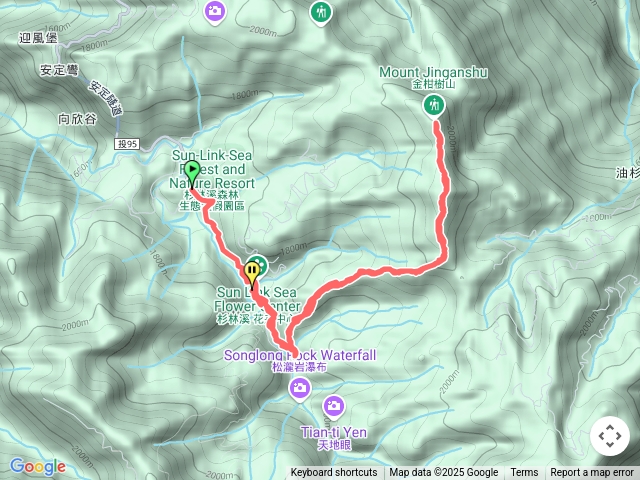
Task: Open Keyboard shortcuts
Action: pos(333,473)
